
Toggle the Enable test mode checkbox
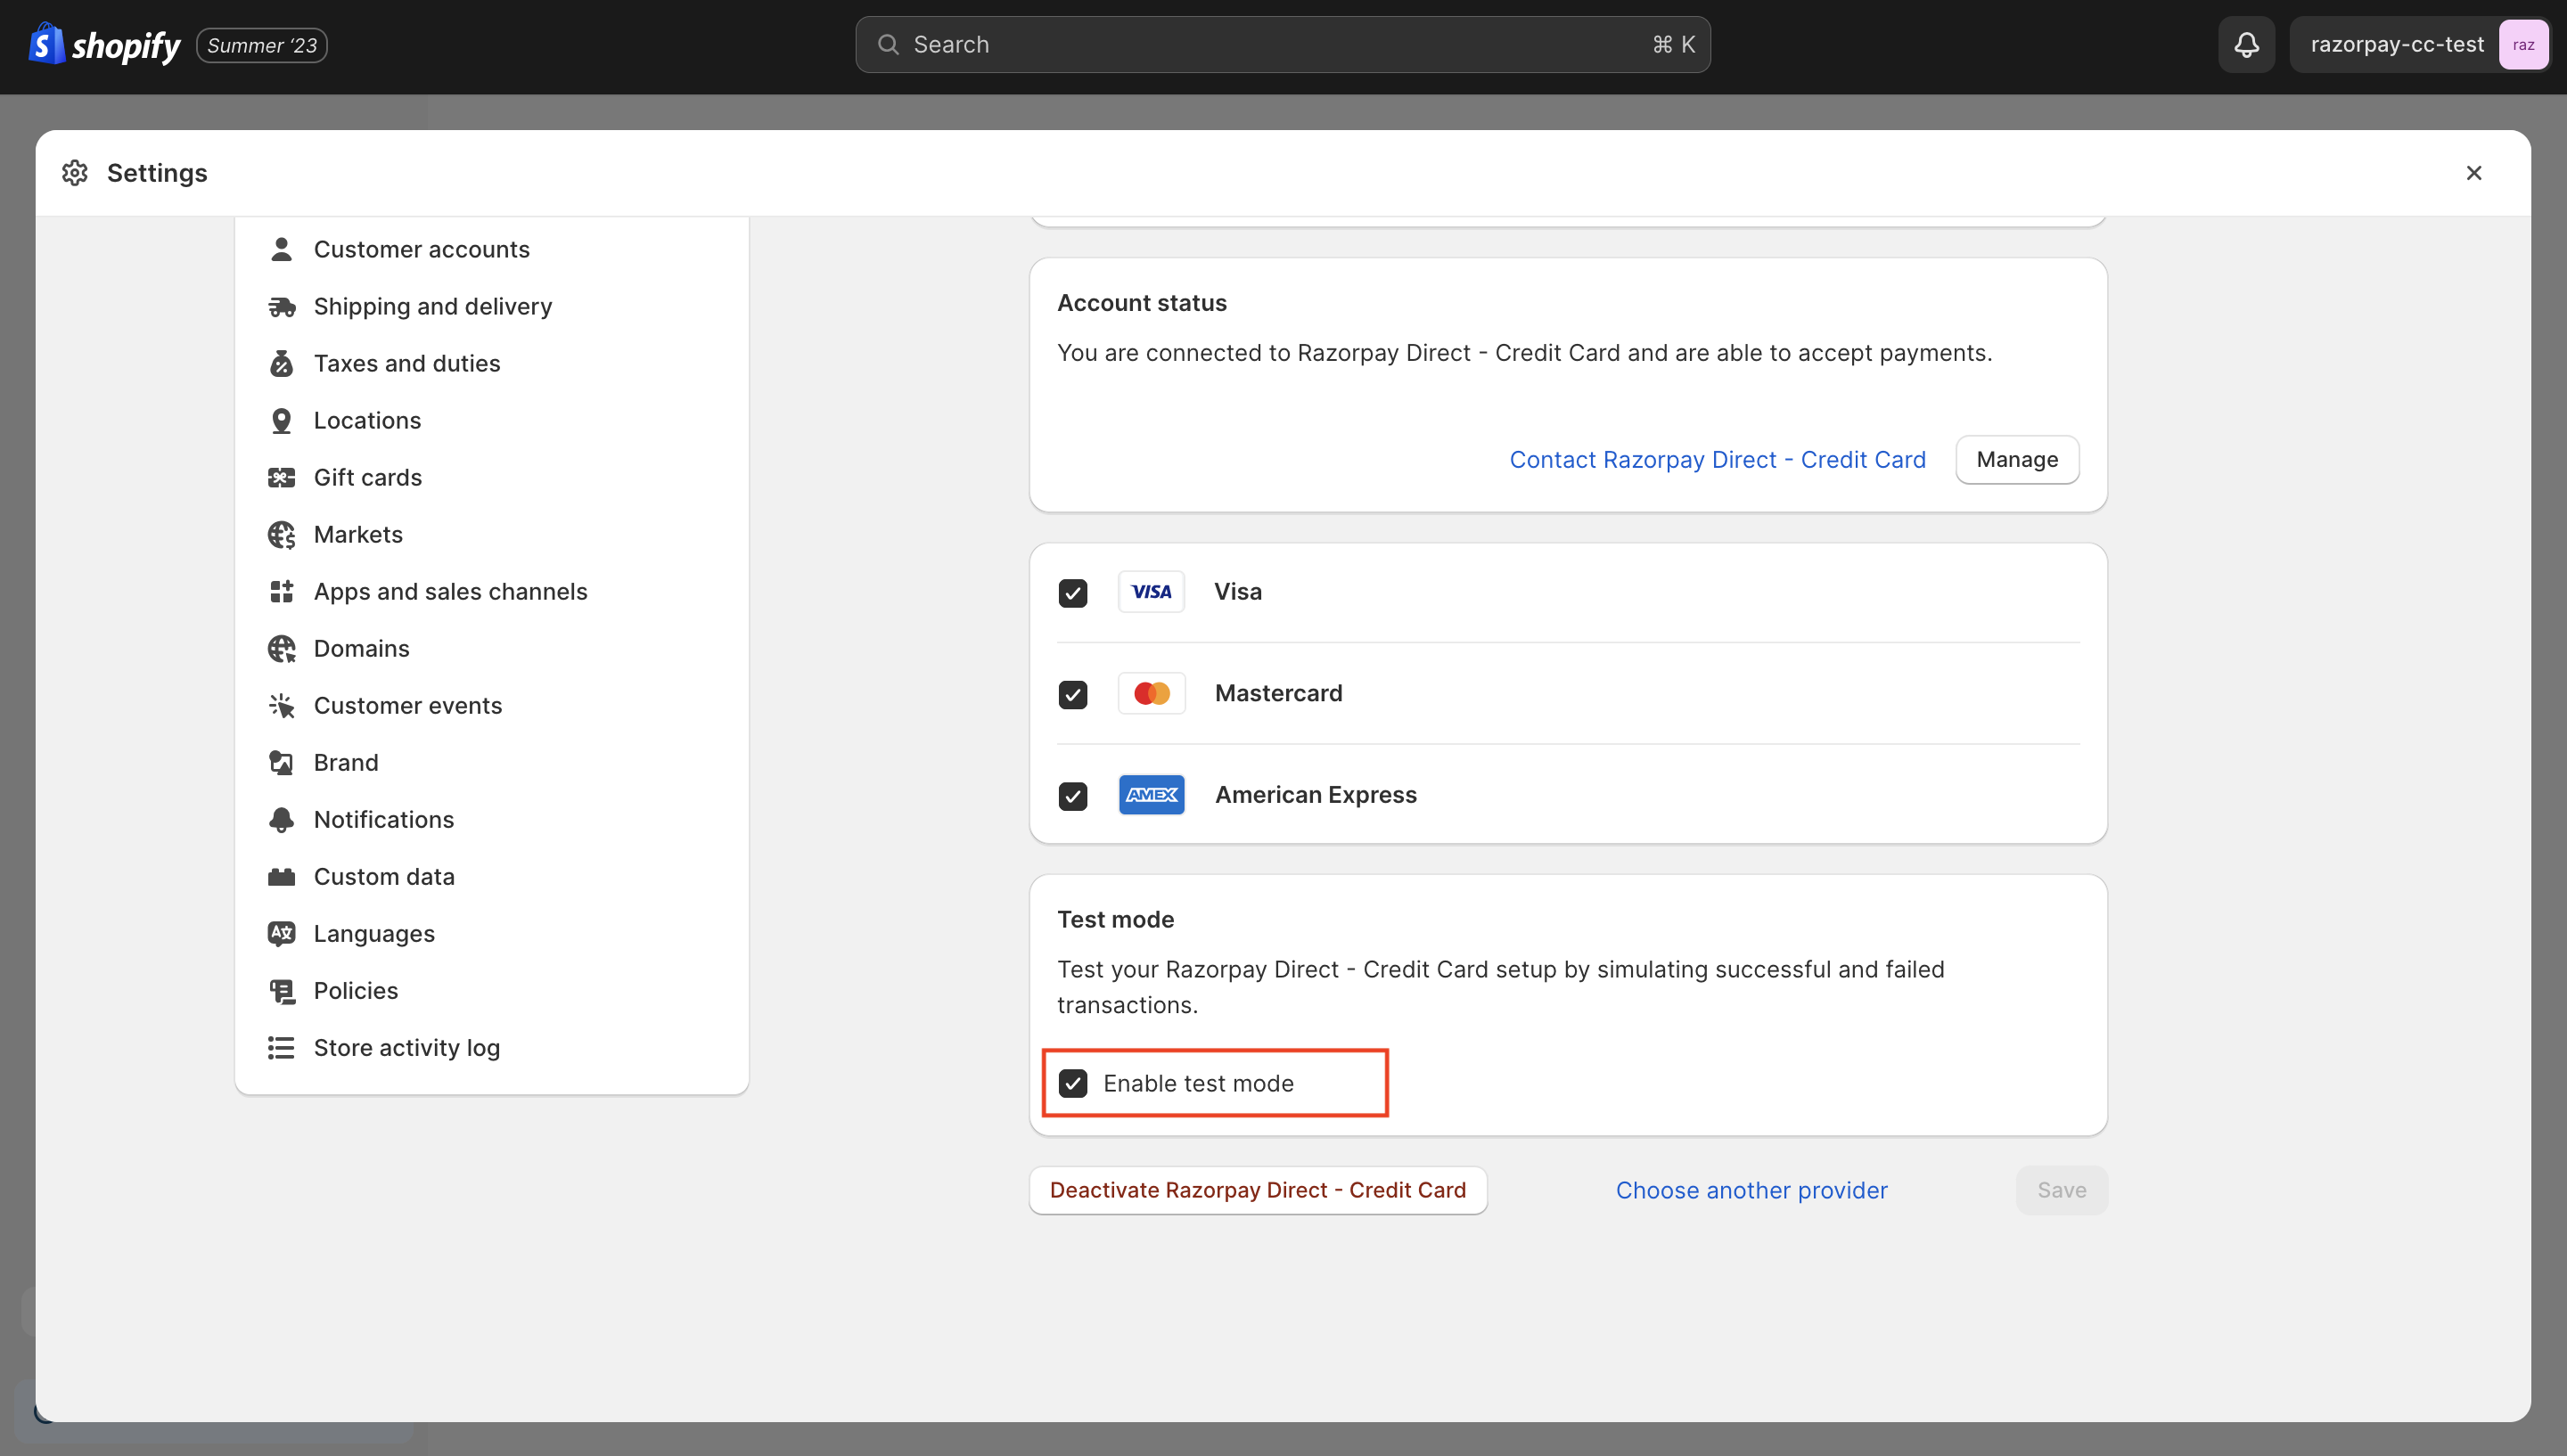1072,1083
